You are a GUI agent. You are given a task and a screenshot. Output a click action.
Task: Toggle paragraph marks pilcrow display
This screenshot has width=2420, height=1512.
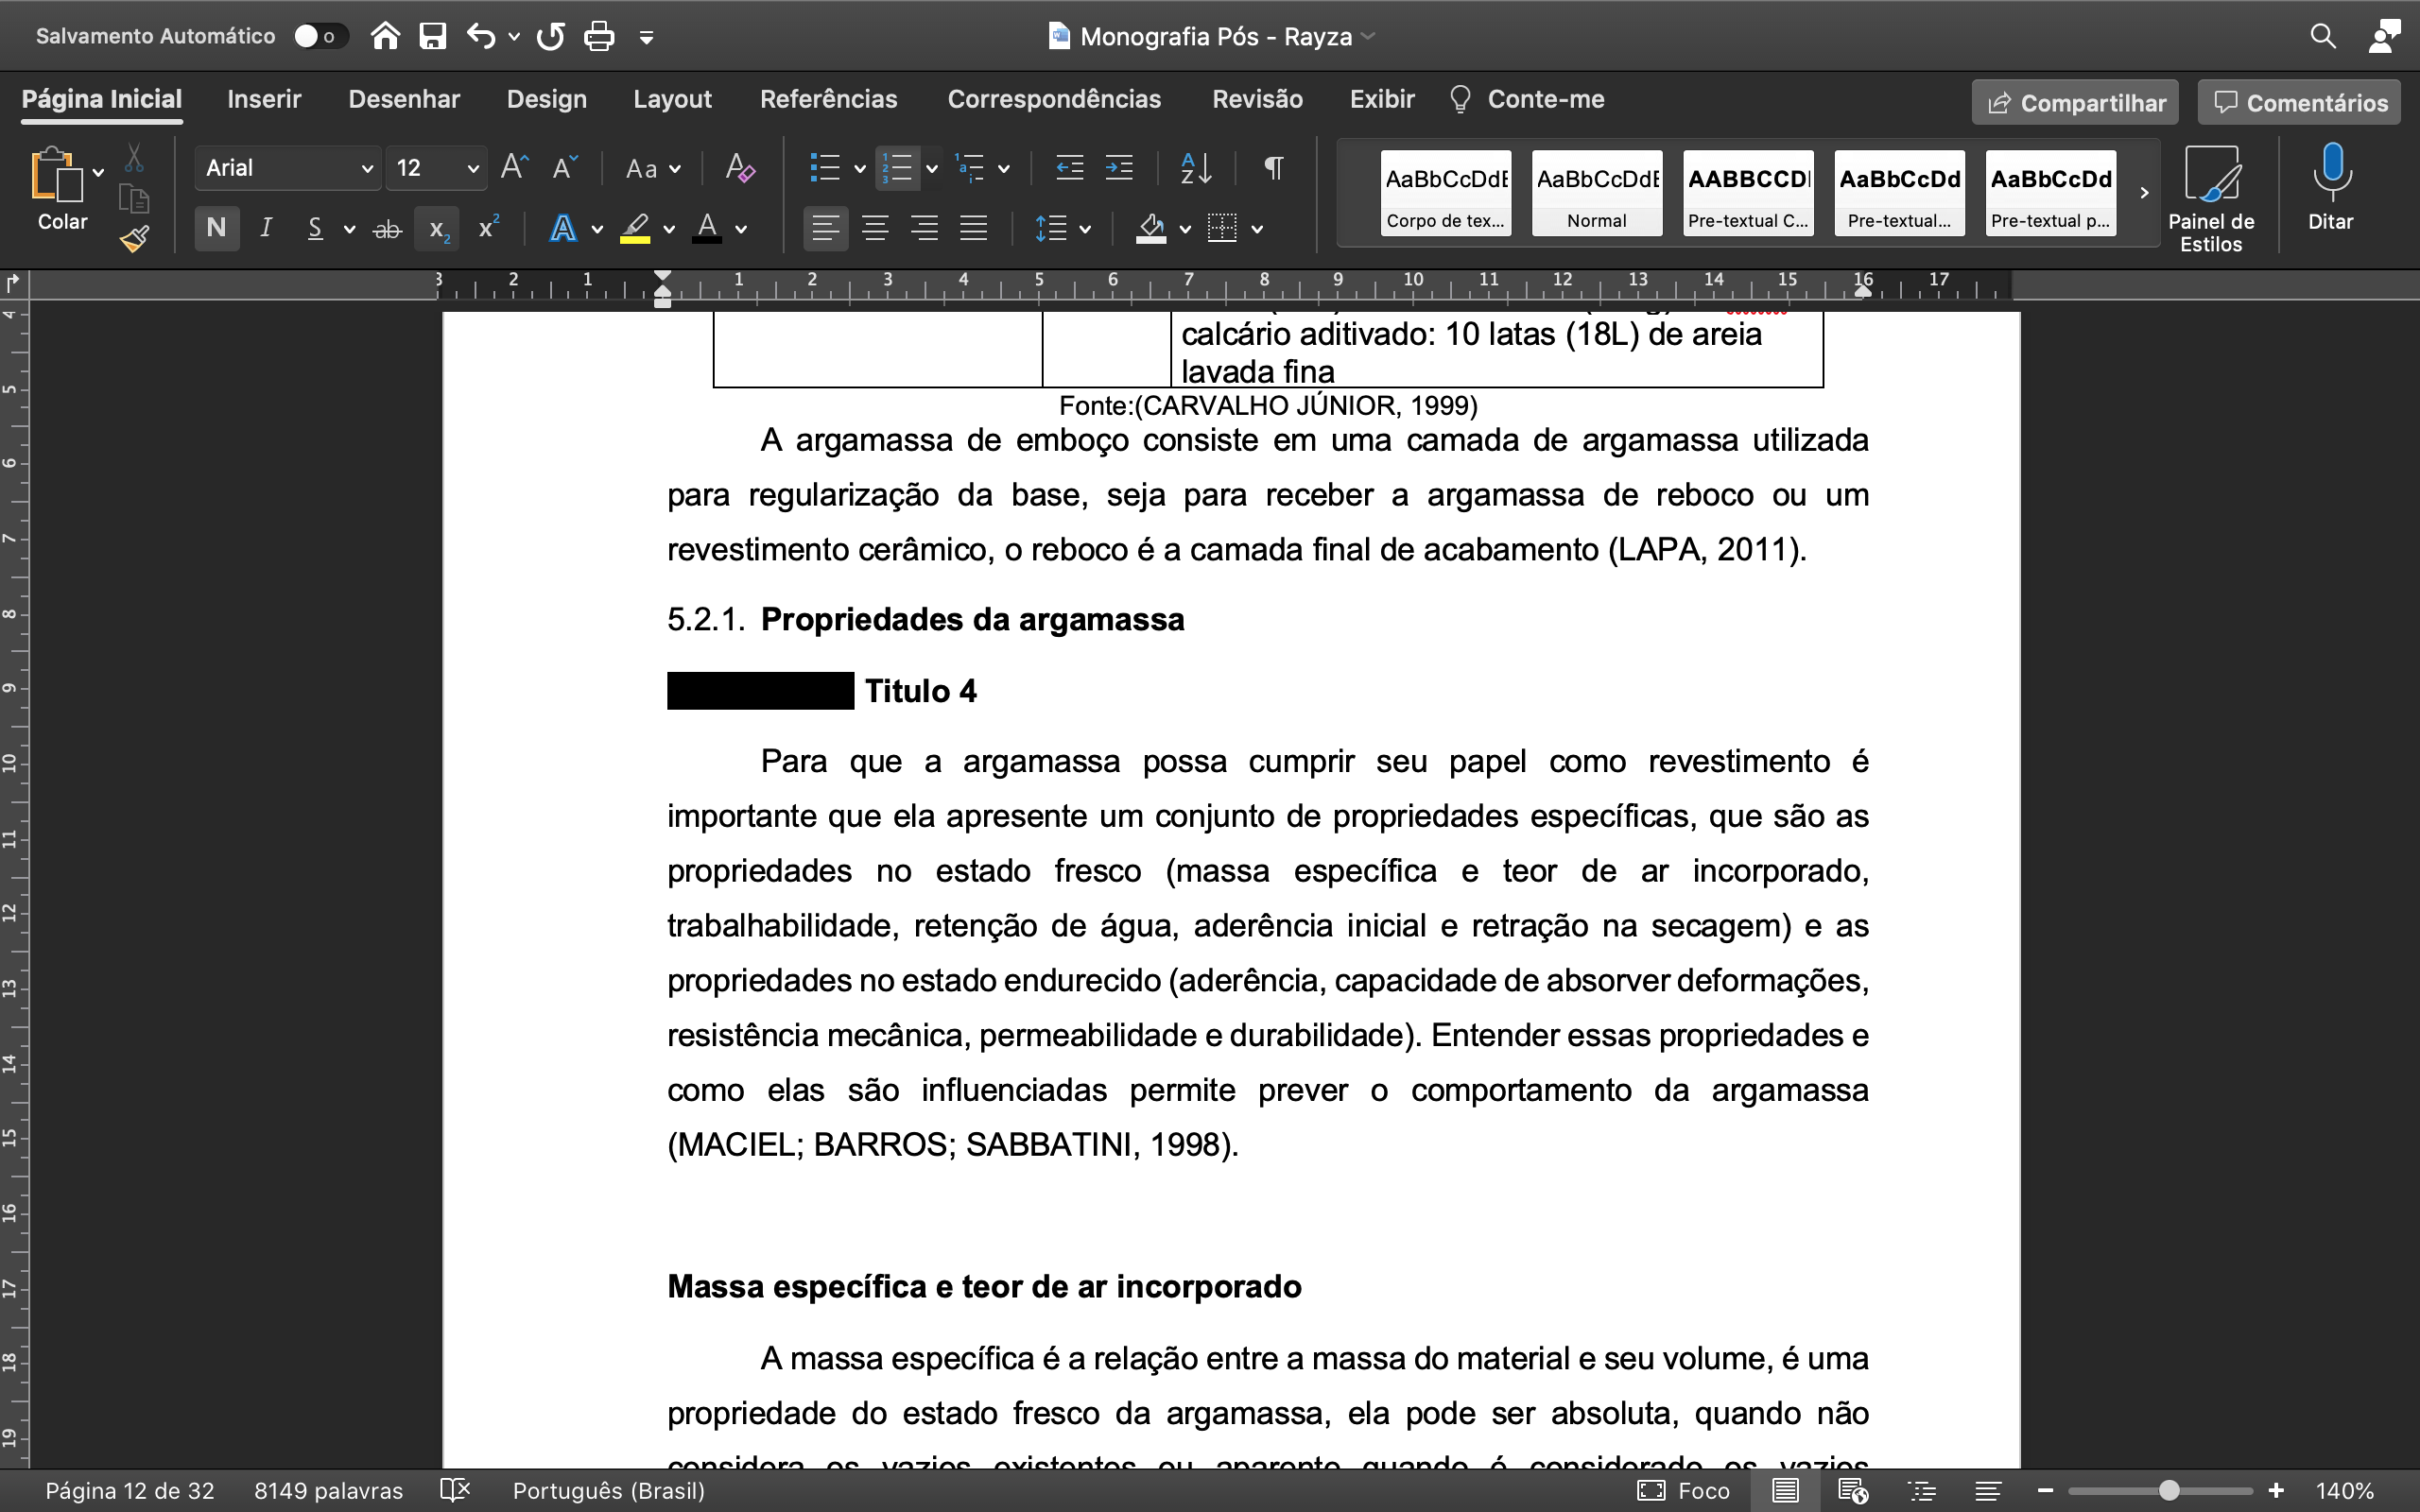pos(1274,167)
